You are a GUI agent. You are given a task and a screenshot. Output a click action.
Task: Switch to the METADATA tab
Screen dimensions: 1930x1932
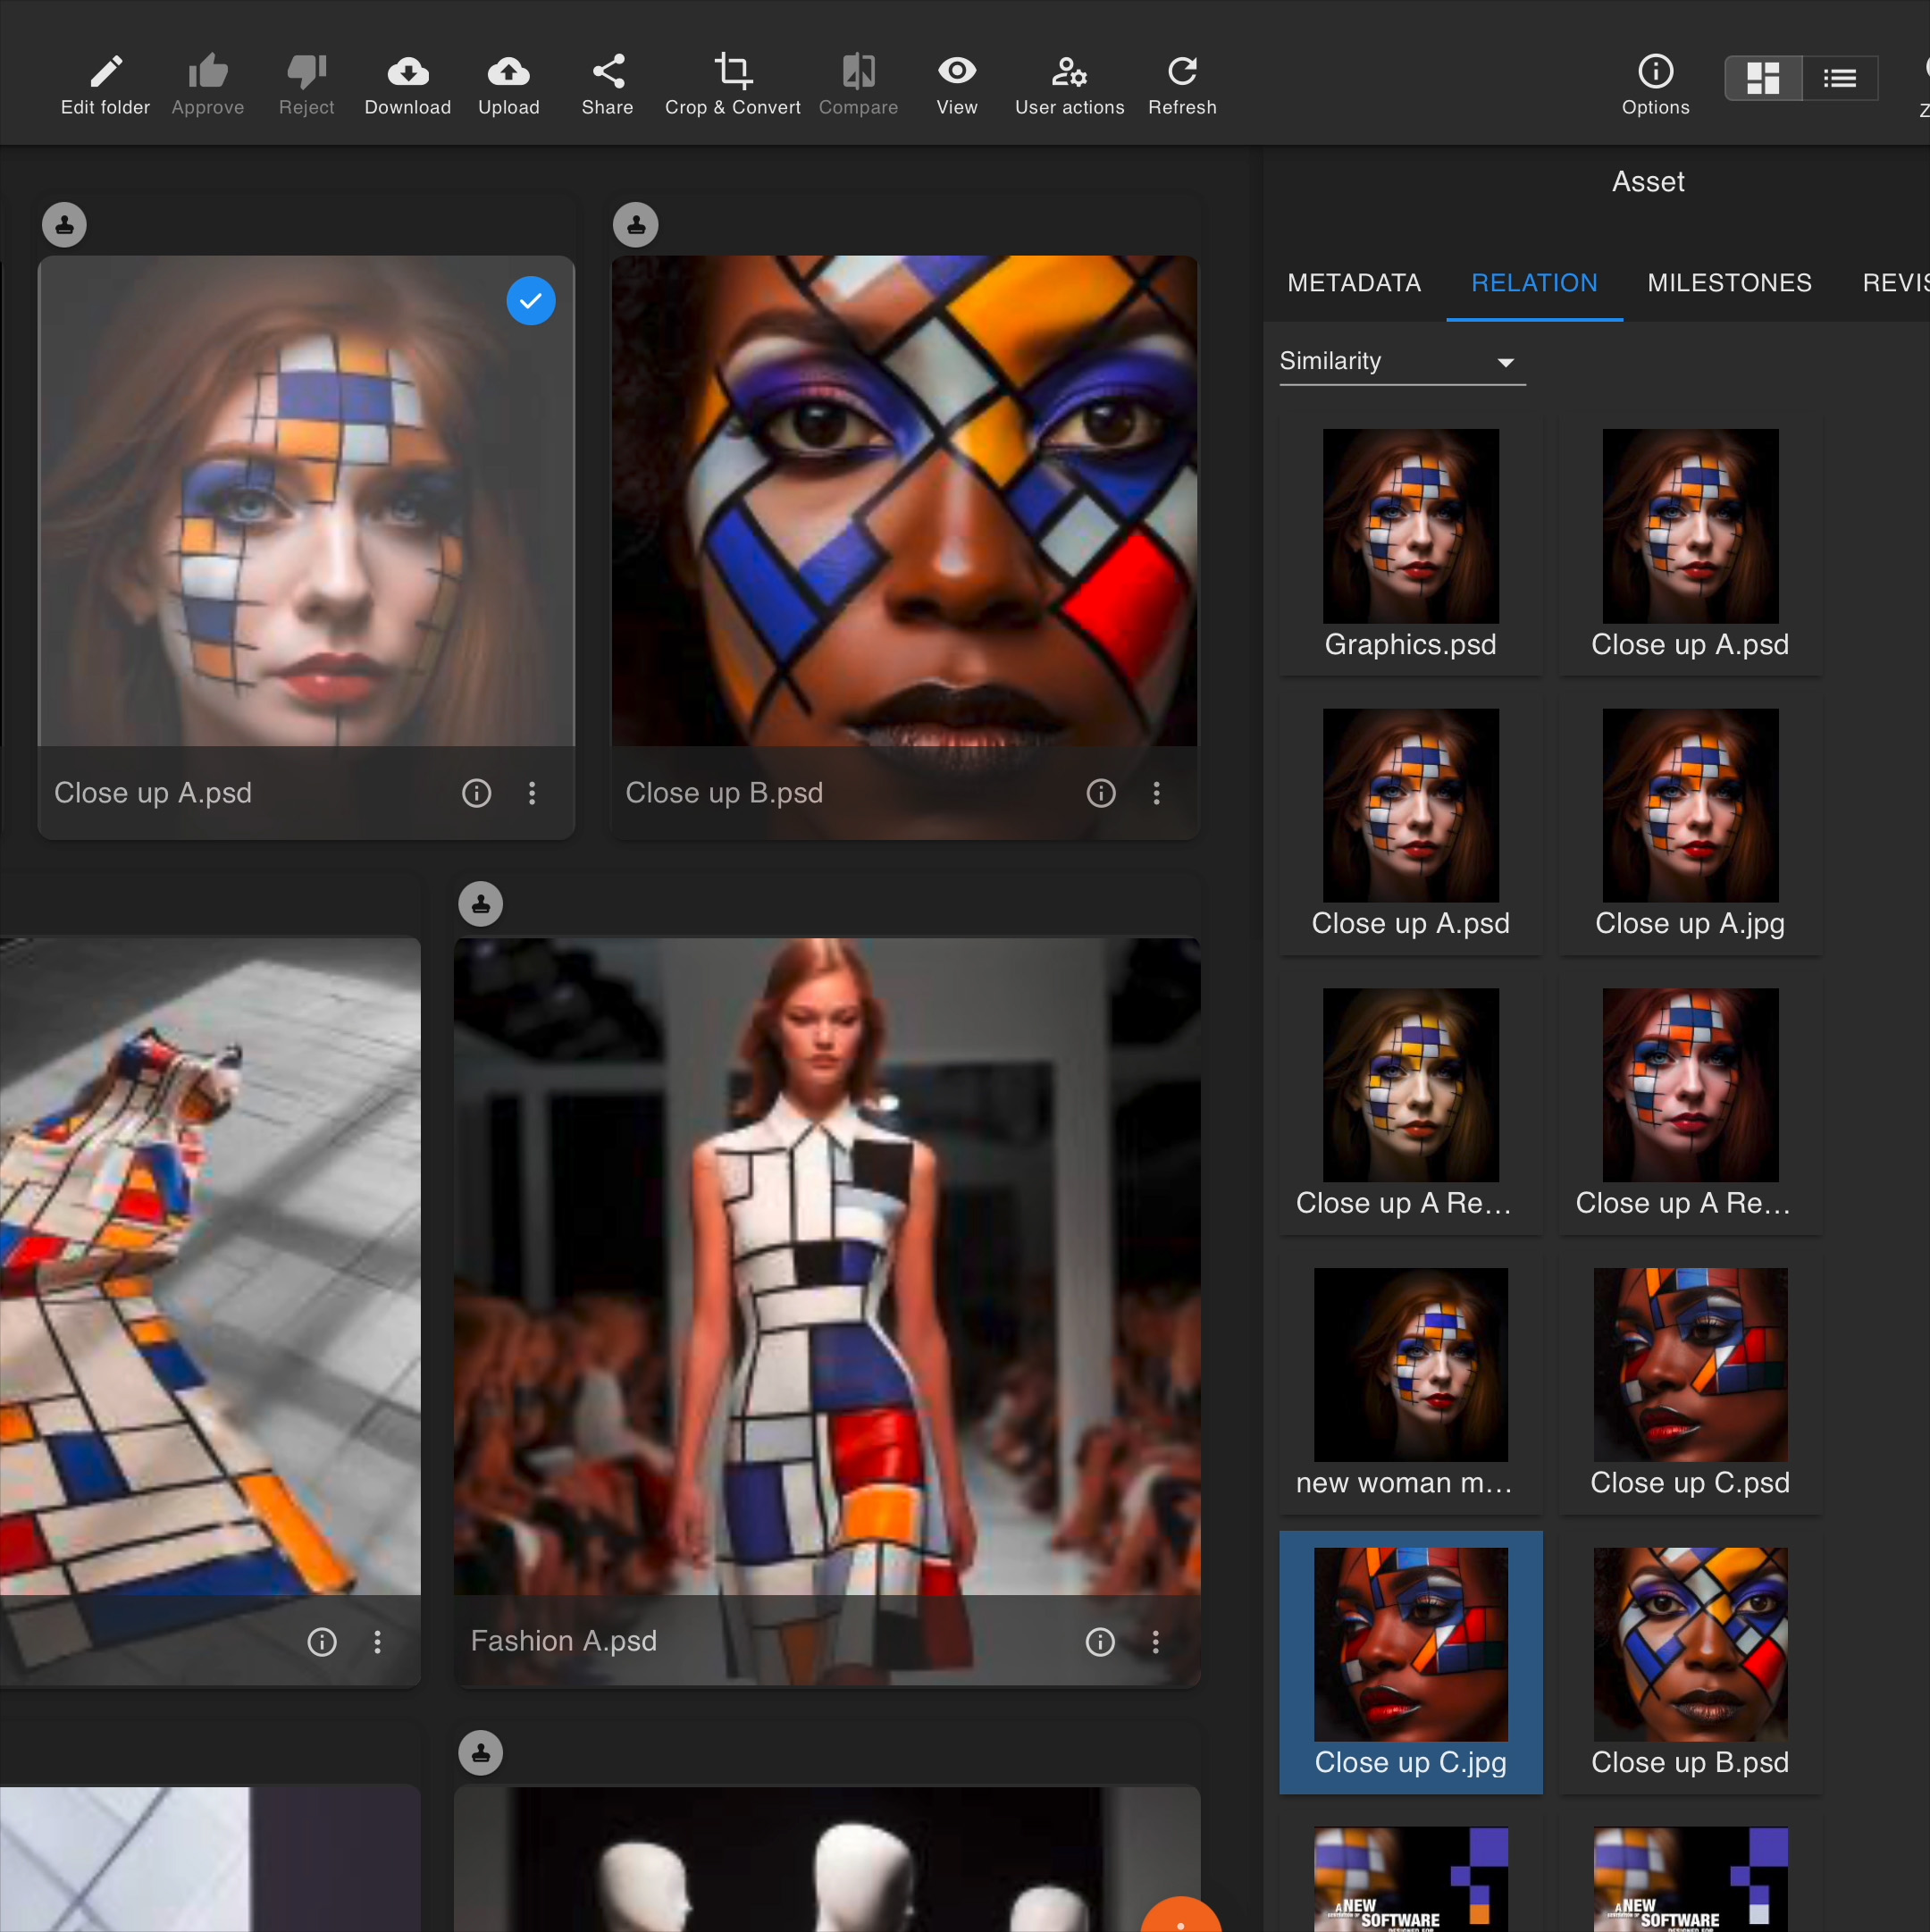click(1354, 283)
